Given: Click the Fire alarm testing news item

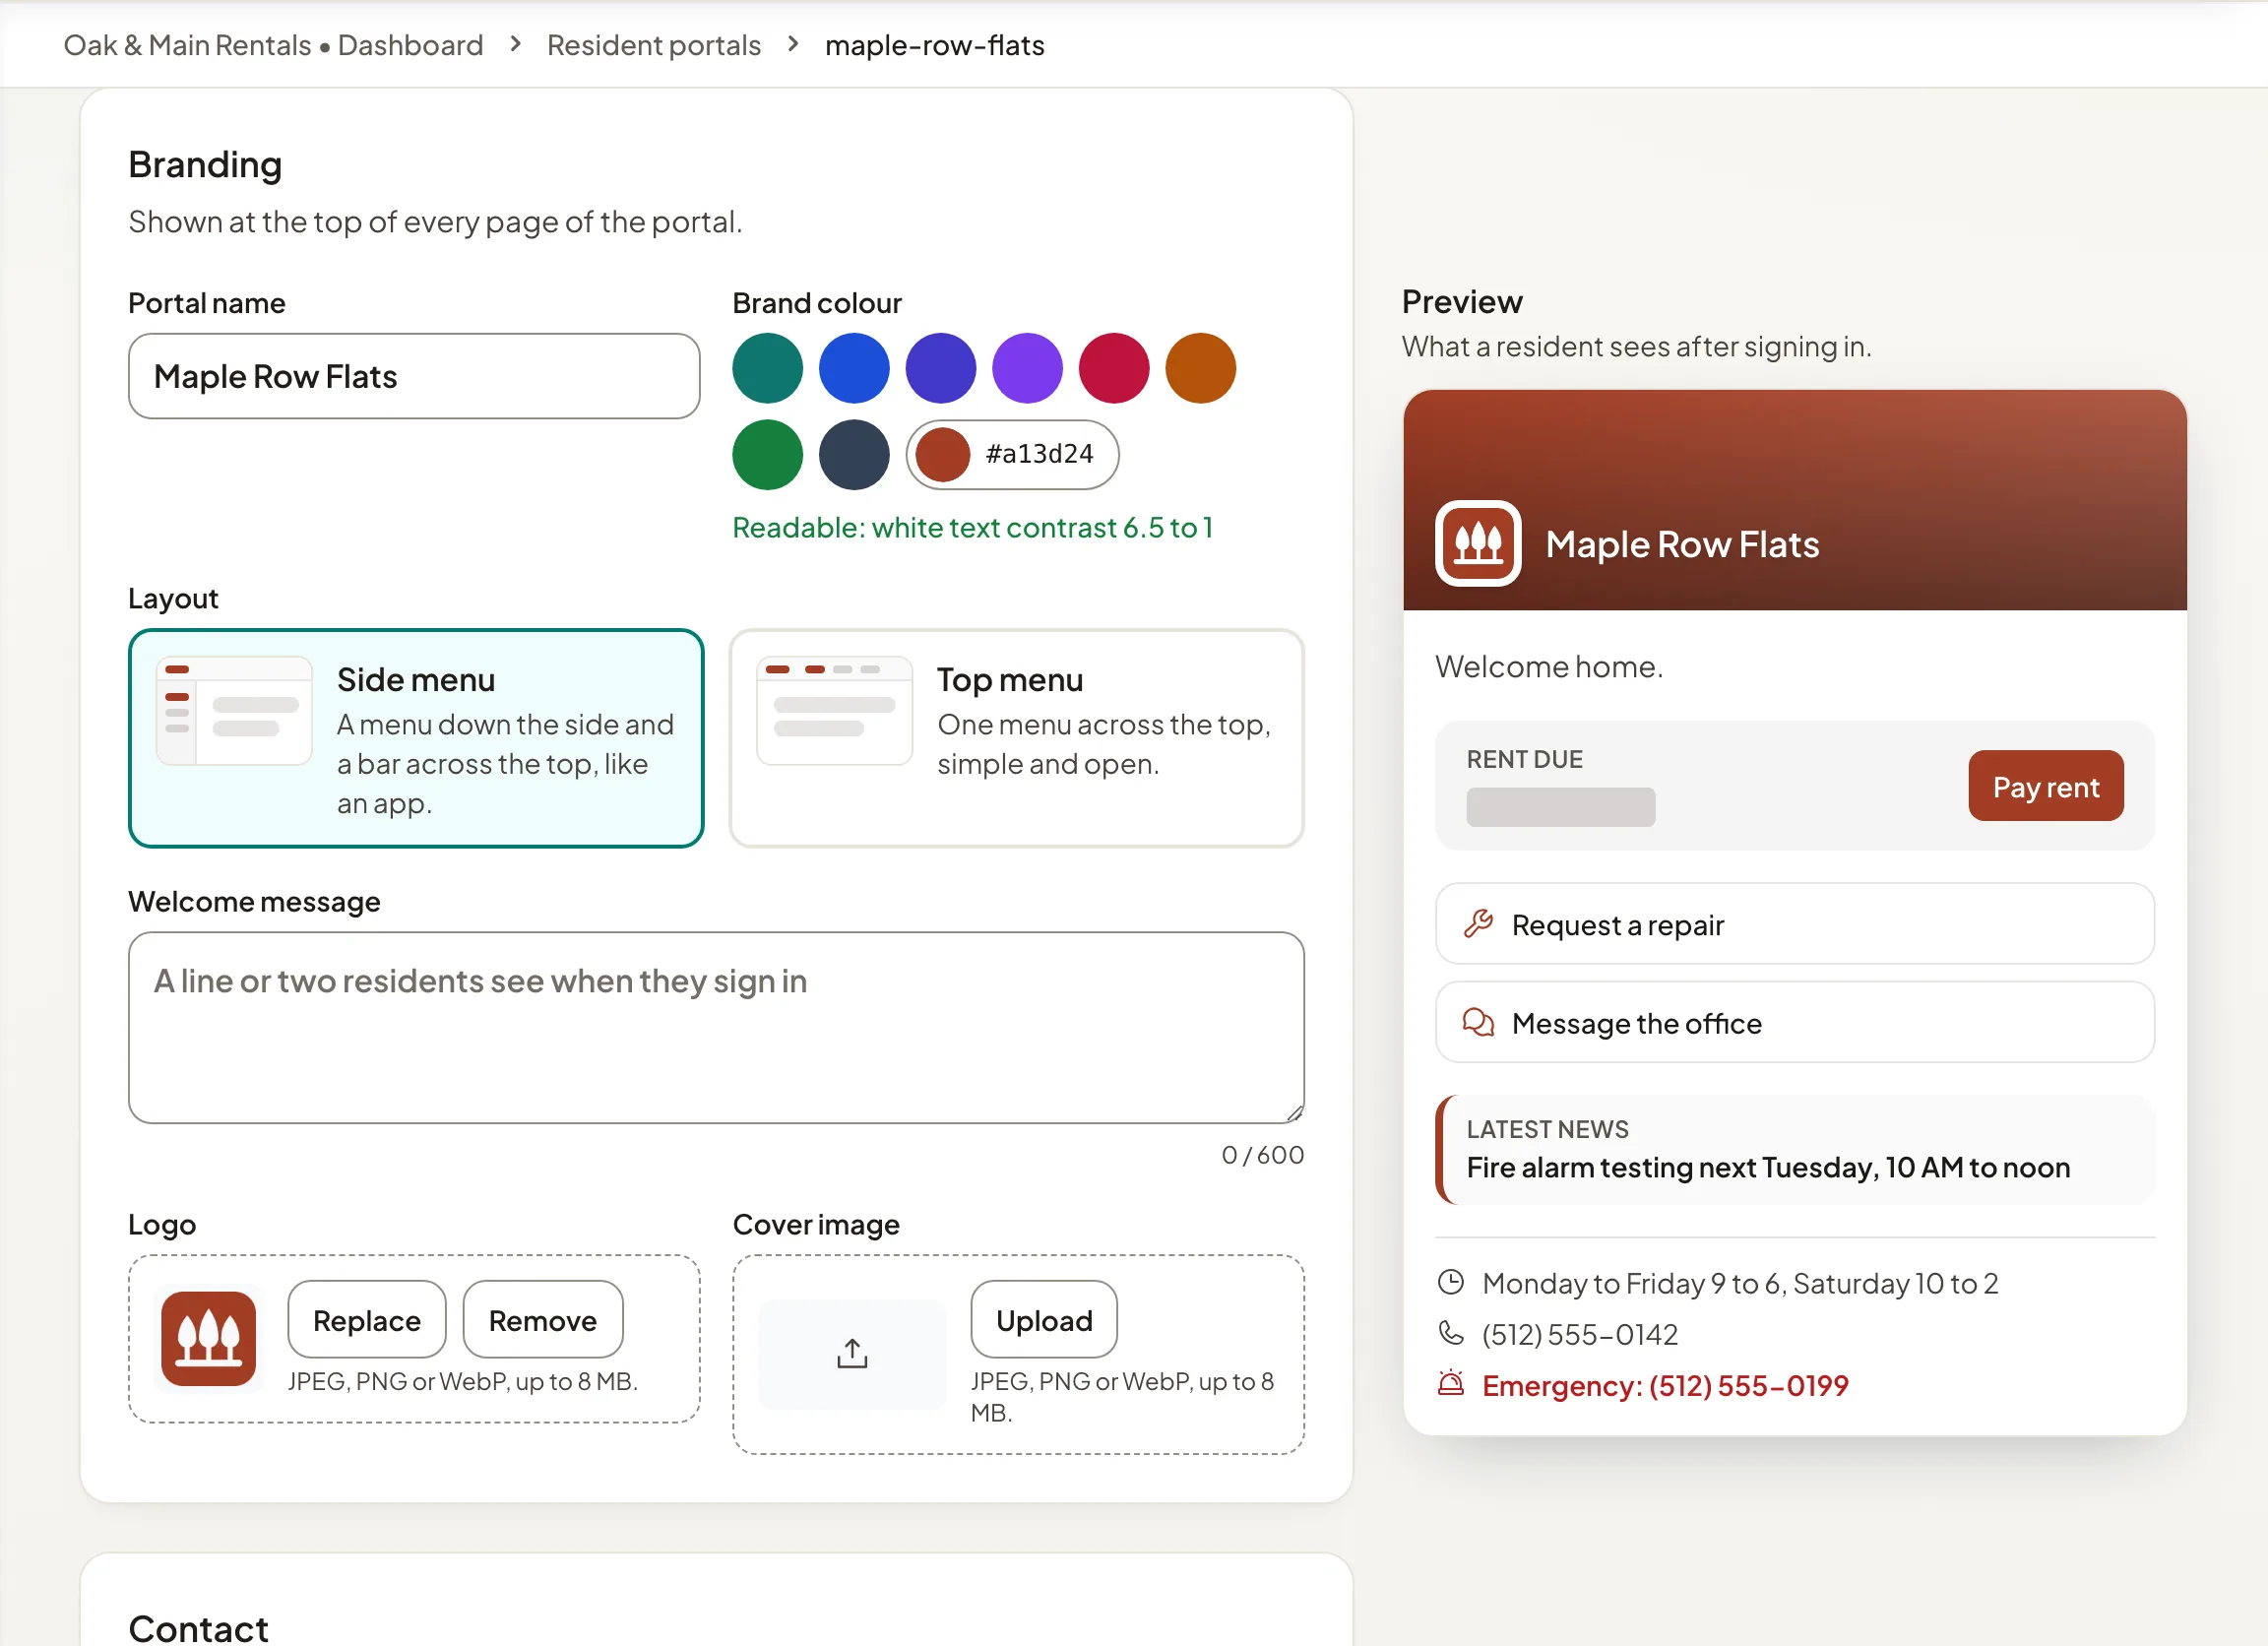Looking at the screenshot, I should click(1795, 1150).
